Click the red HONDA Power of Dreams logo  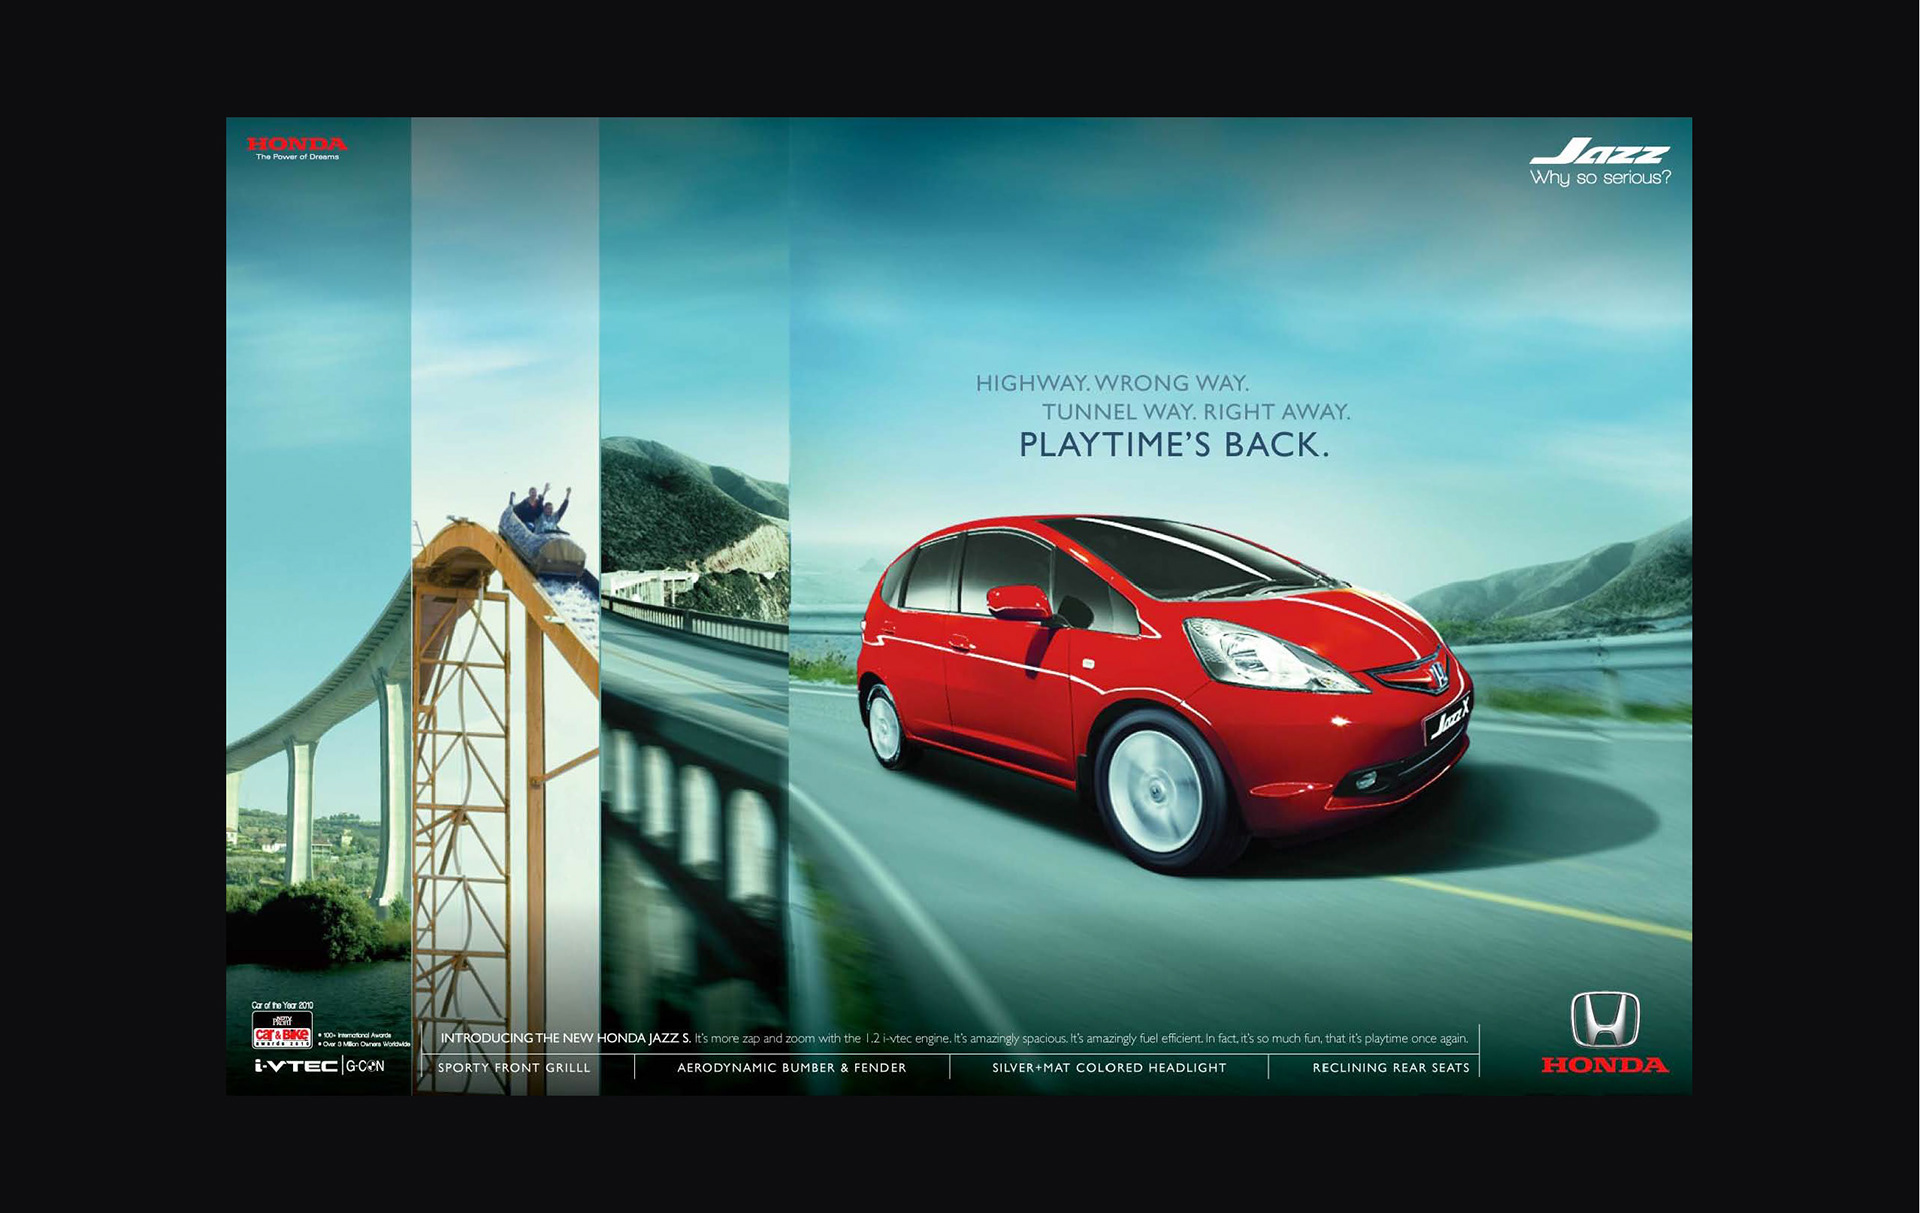pyautogui.click(x=297, y=146)
